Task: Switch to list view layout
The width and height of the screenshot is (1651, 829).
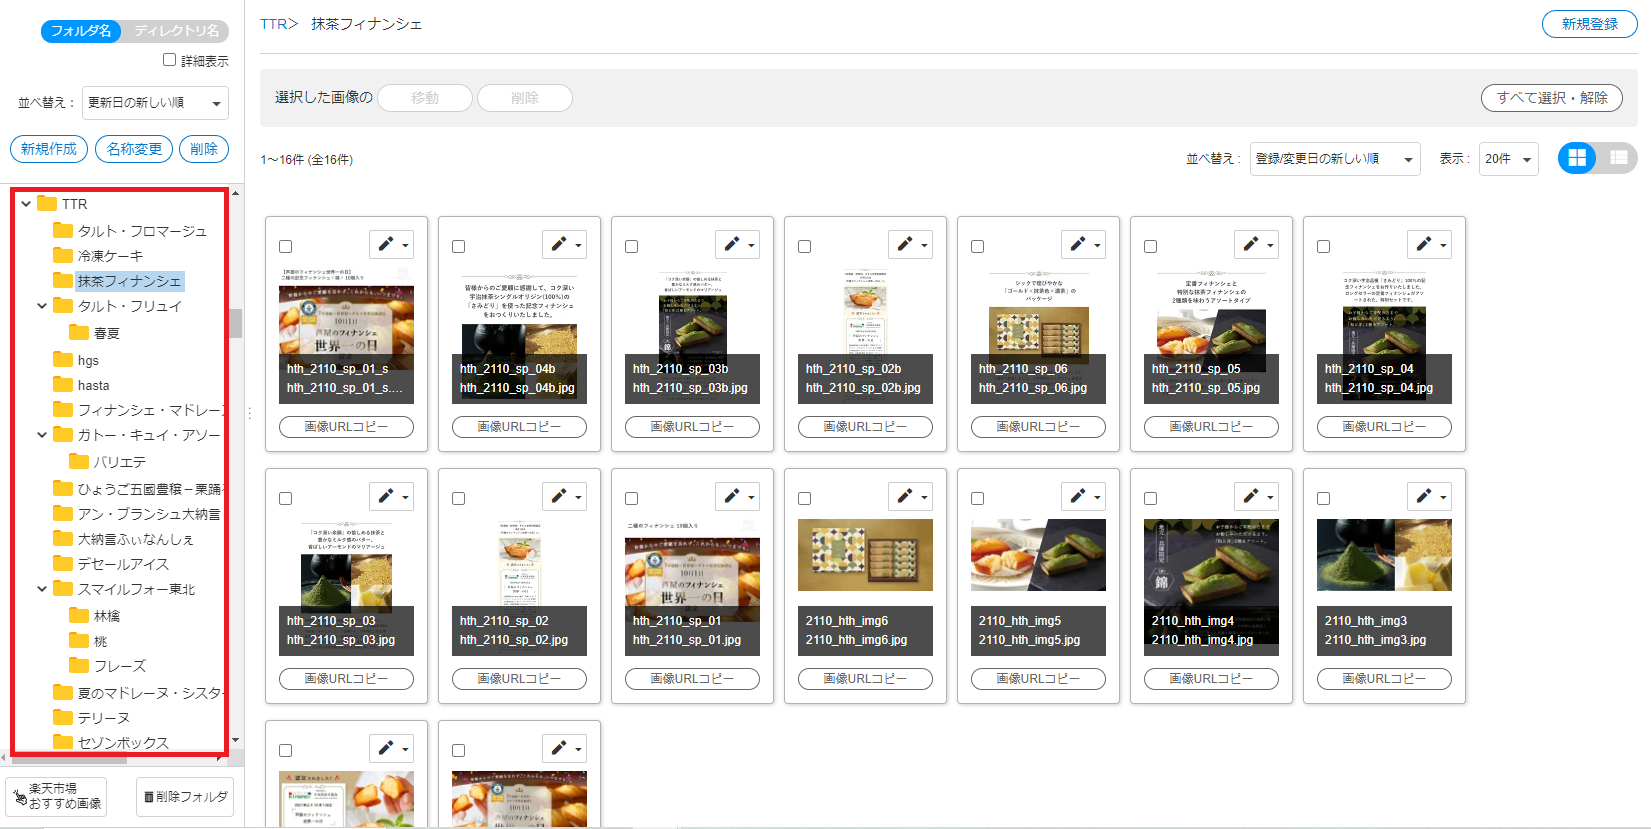Action: pos(1618,158)
